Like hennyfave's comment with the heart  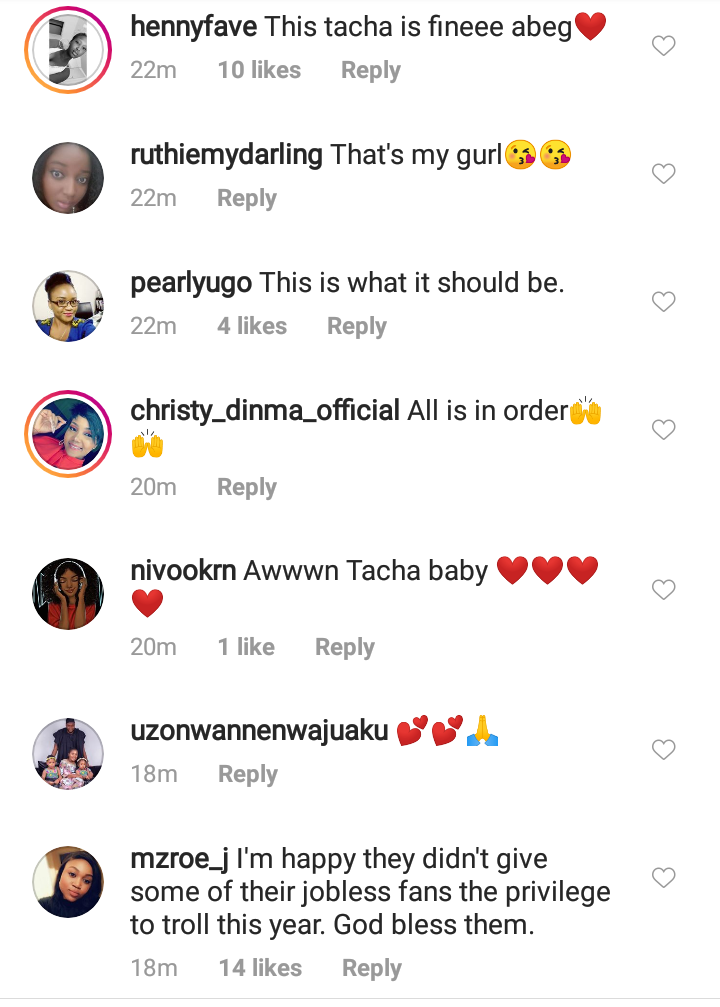(x=663, y=46)
